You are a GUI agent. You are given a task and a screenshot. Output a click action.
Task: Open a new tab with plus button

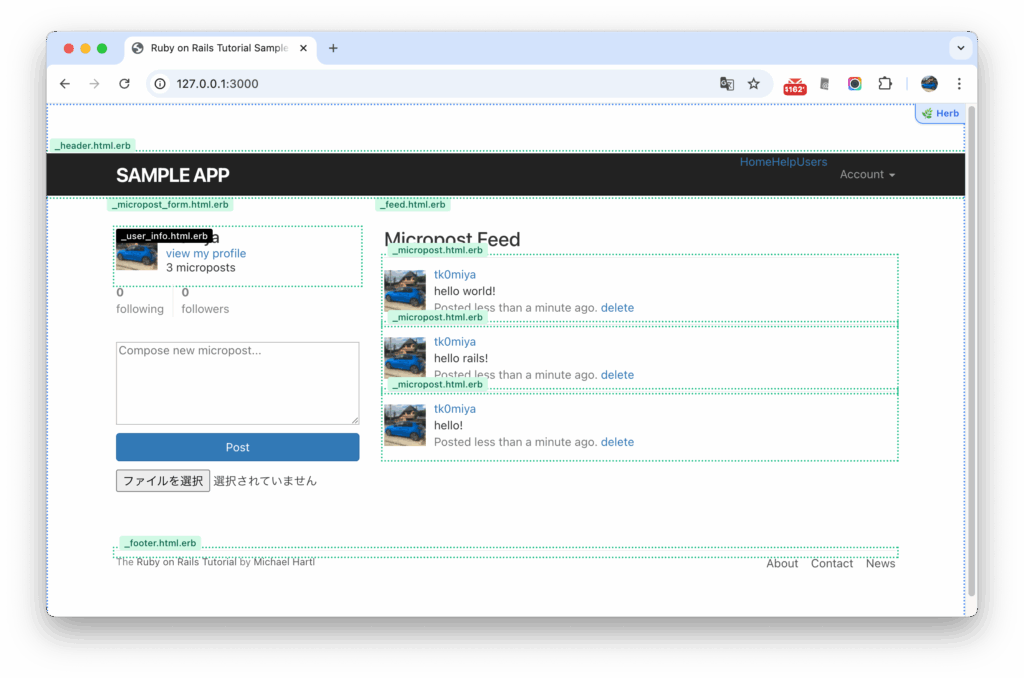(333, 48)
